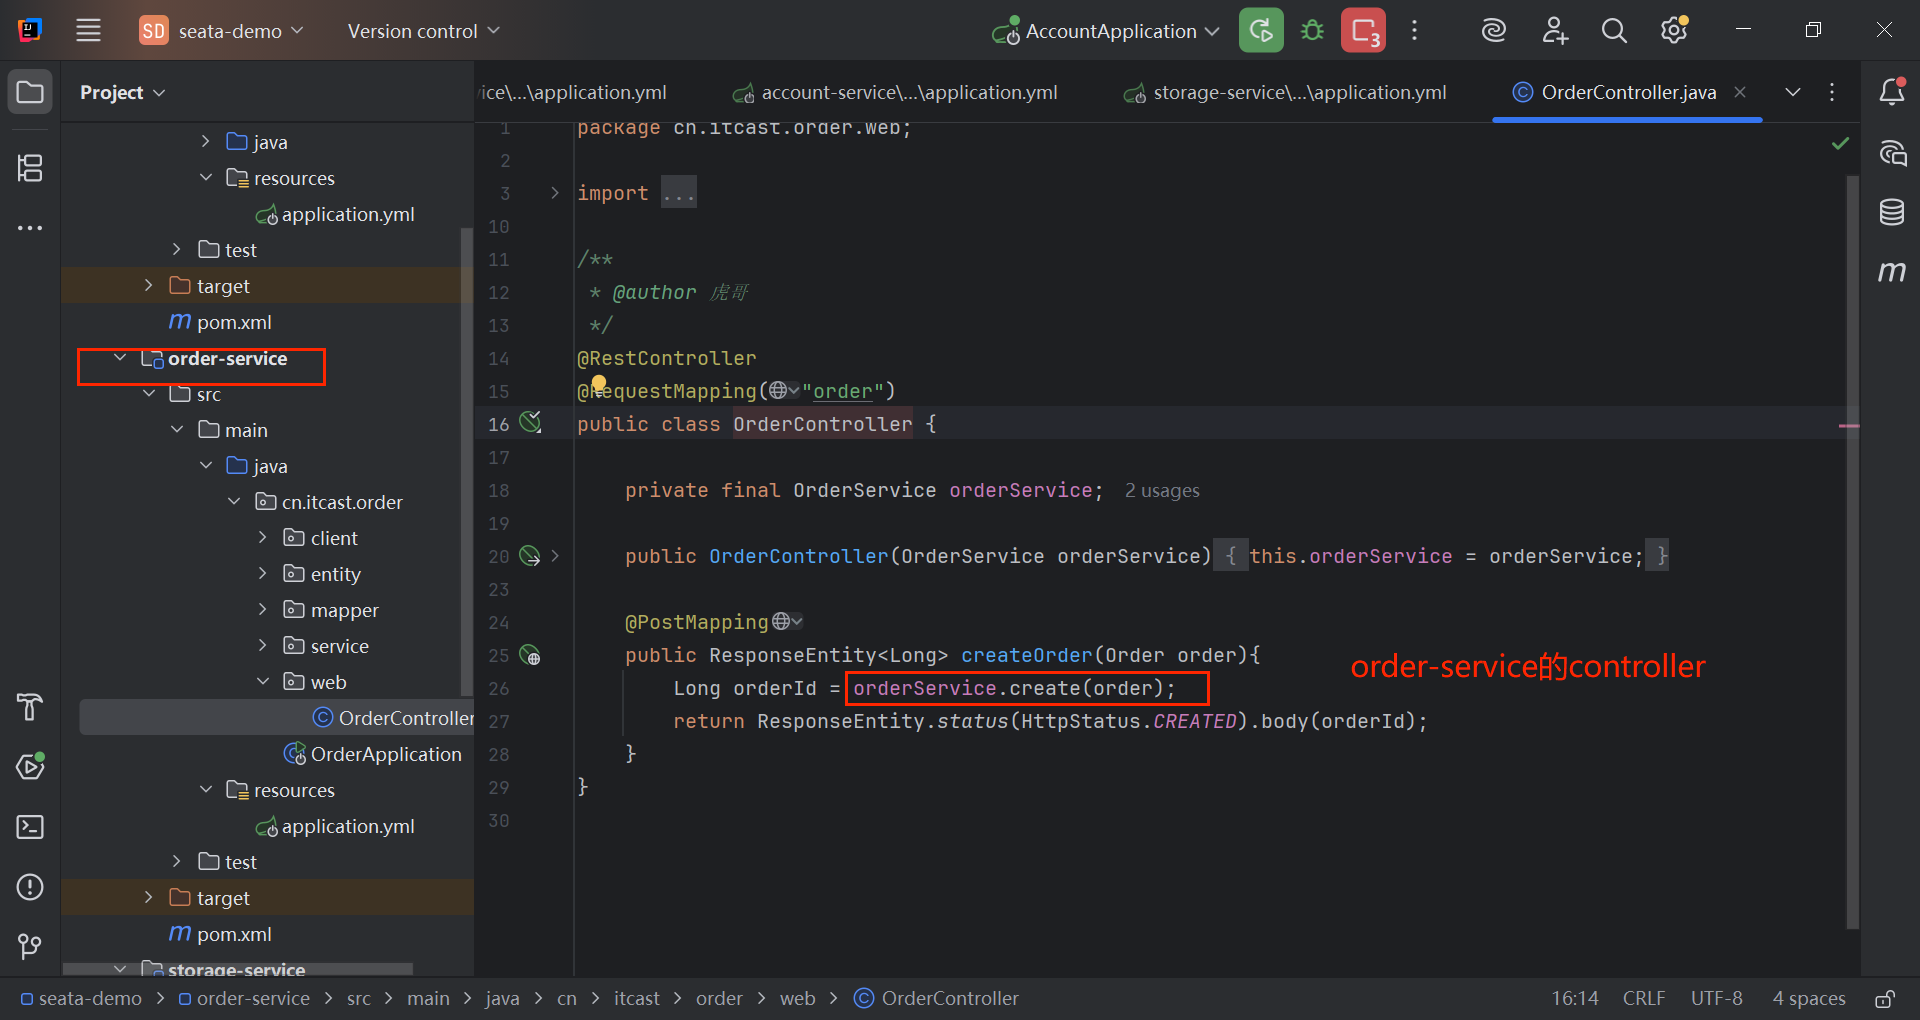Open the Maven tool window
Image resolution: width=1920 pixels, height=1020 pixels.
pos(1891,271)
